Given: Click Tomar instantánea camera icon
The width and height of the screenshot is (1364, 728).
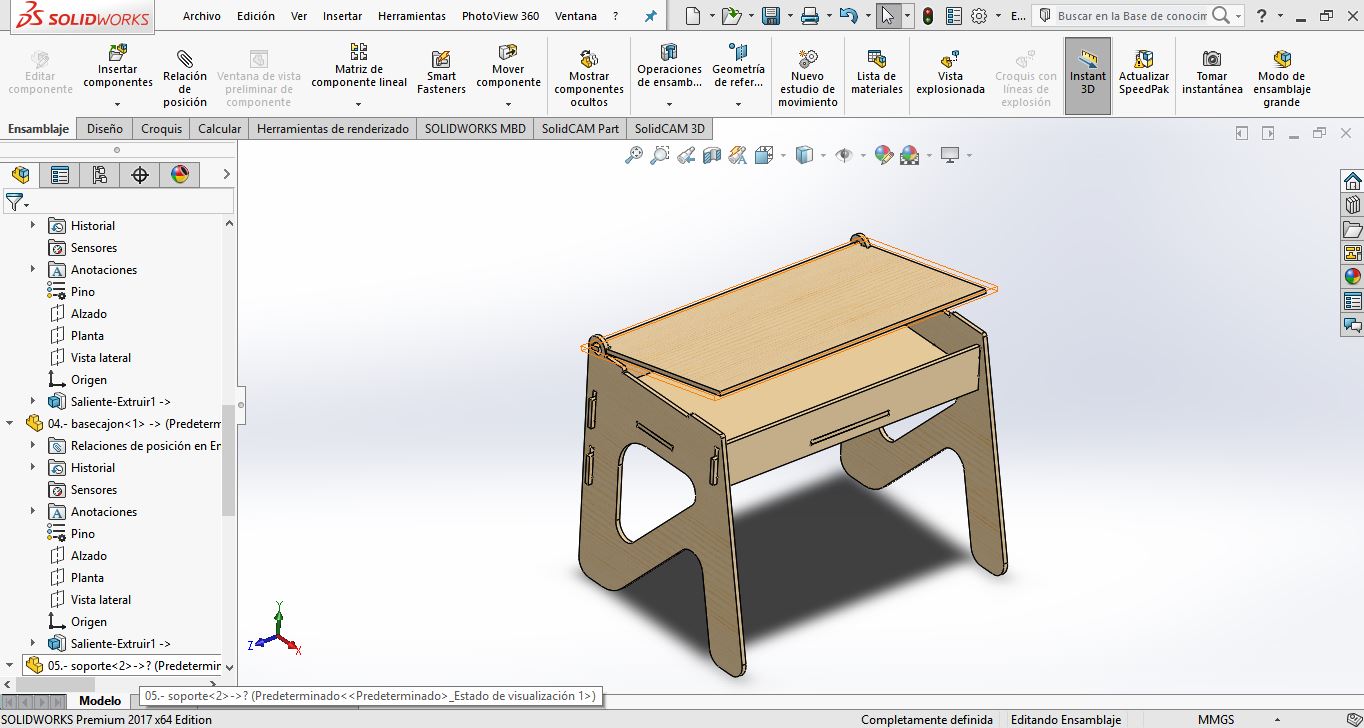Looking at the screenshot, I should [x=1211, y=59].
